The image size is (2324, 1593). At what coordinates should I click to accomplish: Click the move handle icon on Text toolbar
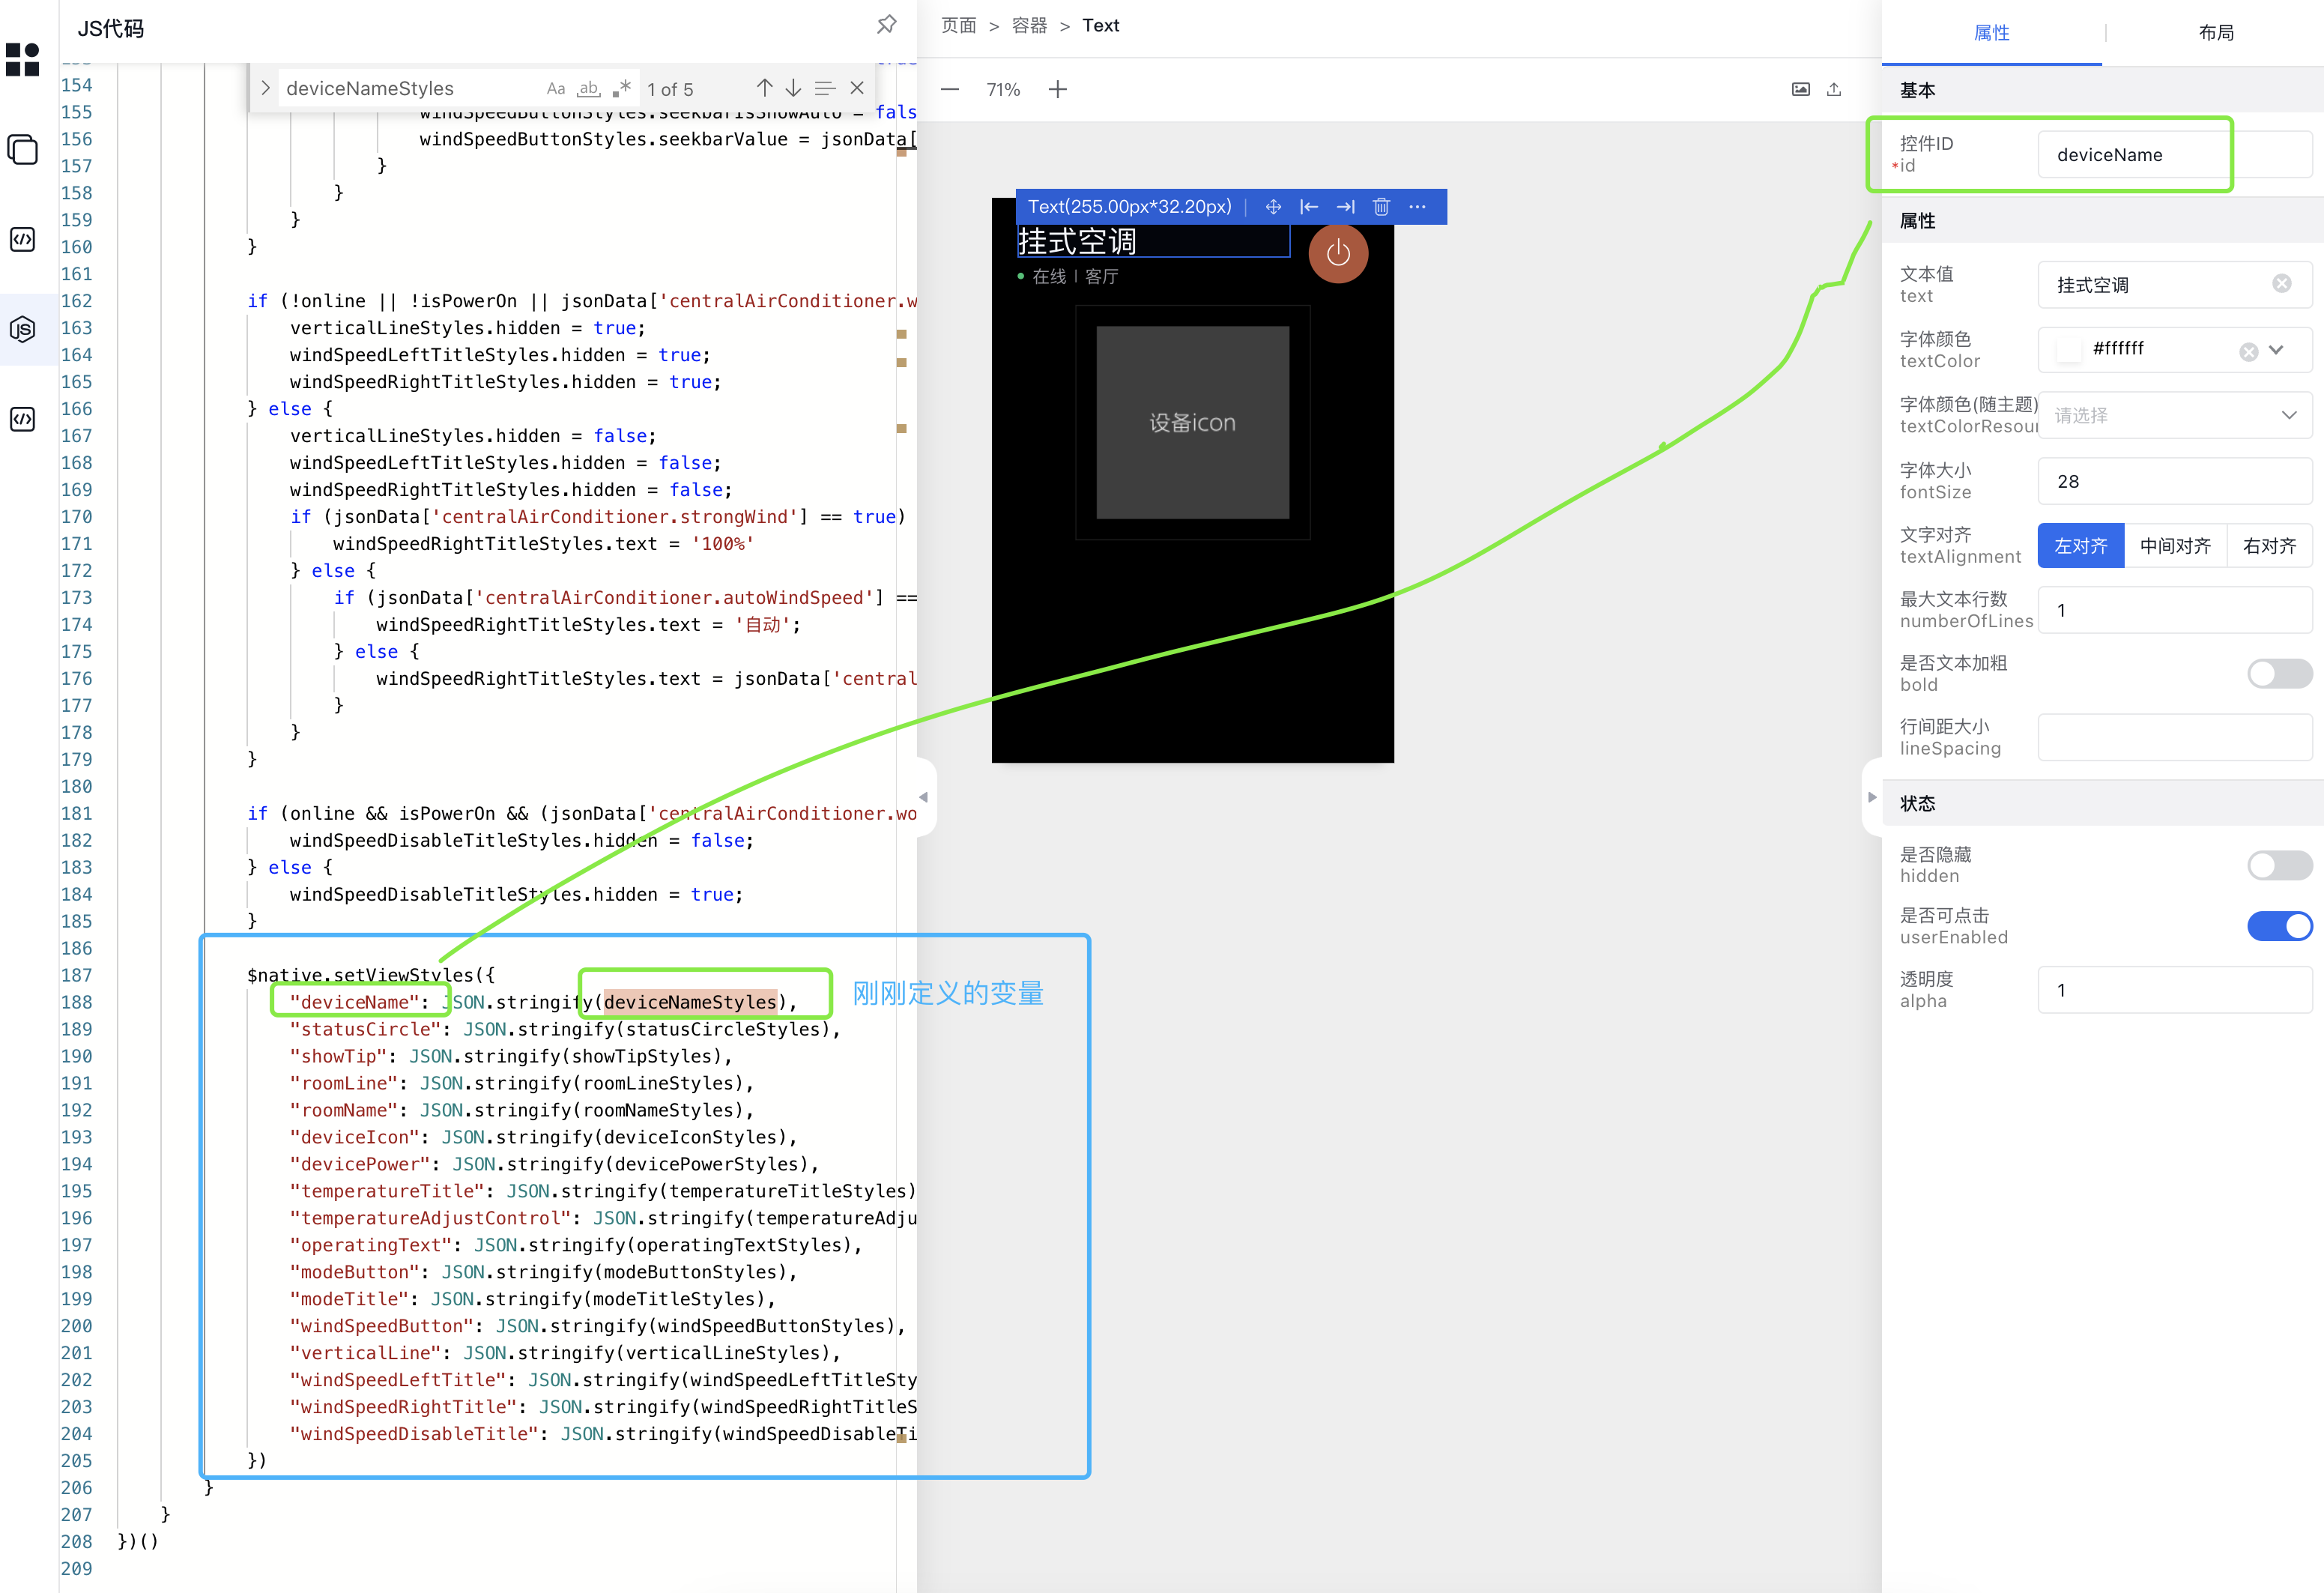pos(1273,207)
